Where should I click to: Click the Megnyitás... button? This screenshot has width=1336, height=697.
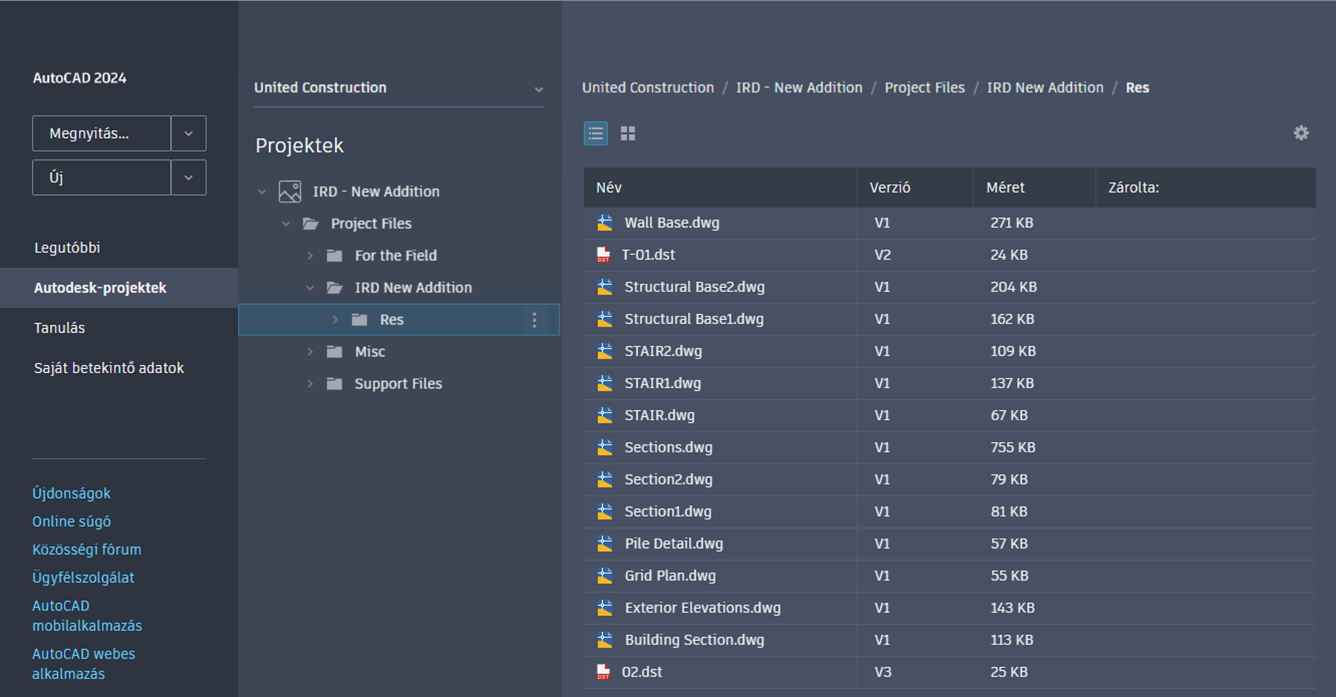click(102, 133)
